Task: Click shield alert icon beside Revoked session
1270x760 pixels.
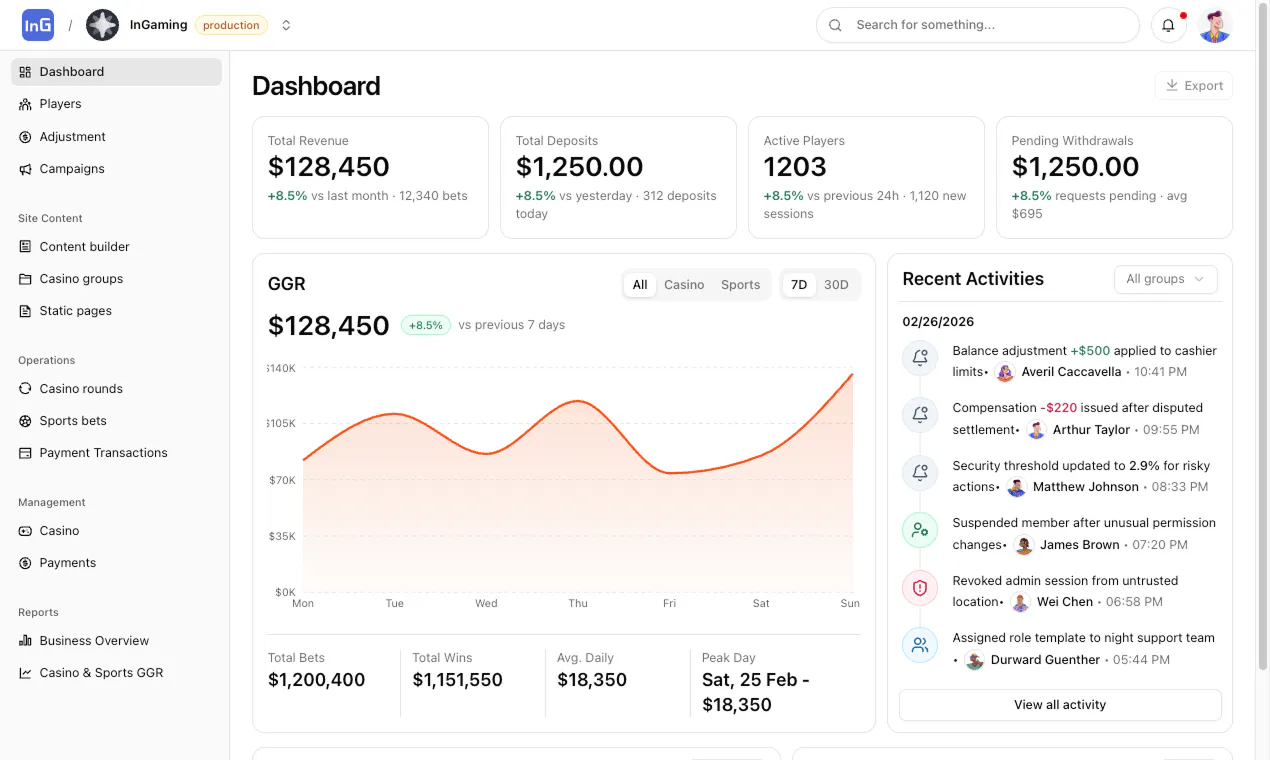Action: [920, 587]
